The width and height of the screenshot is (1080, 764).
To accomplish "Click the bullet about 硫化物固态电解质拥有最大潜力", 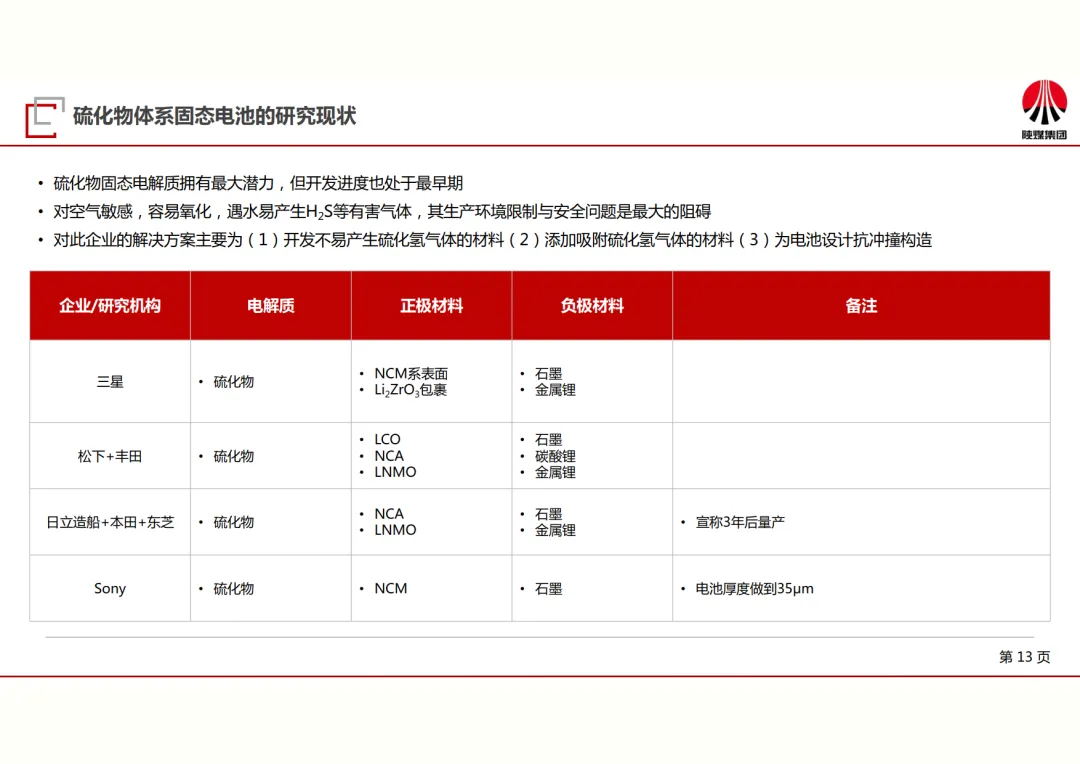I will coord(258,183).
